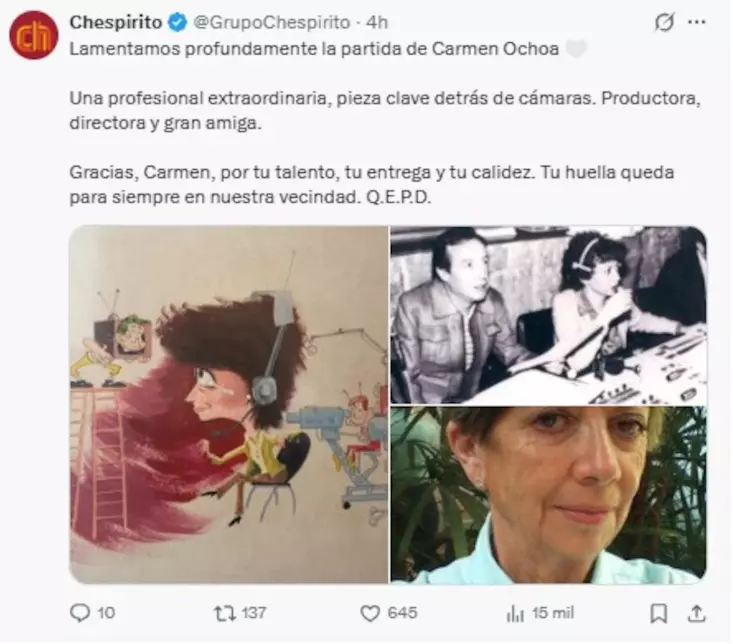Click the repost arrows icon
The width and height of the screenshot is (733, 644).
pos(224,613)
